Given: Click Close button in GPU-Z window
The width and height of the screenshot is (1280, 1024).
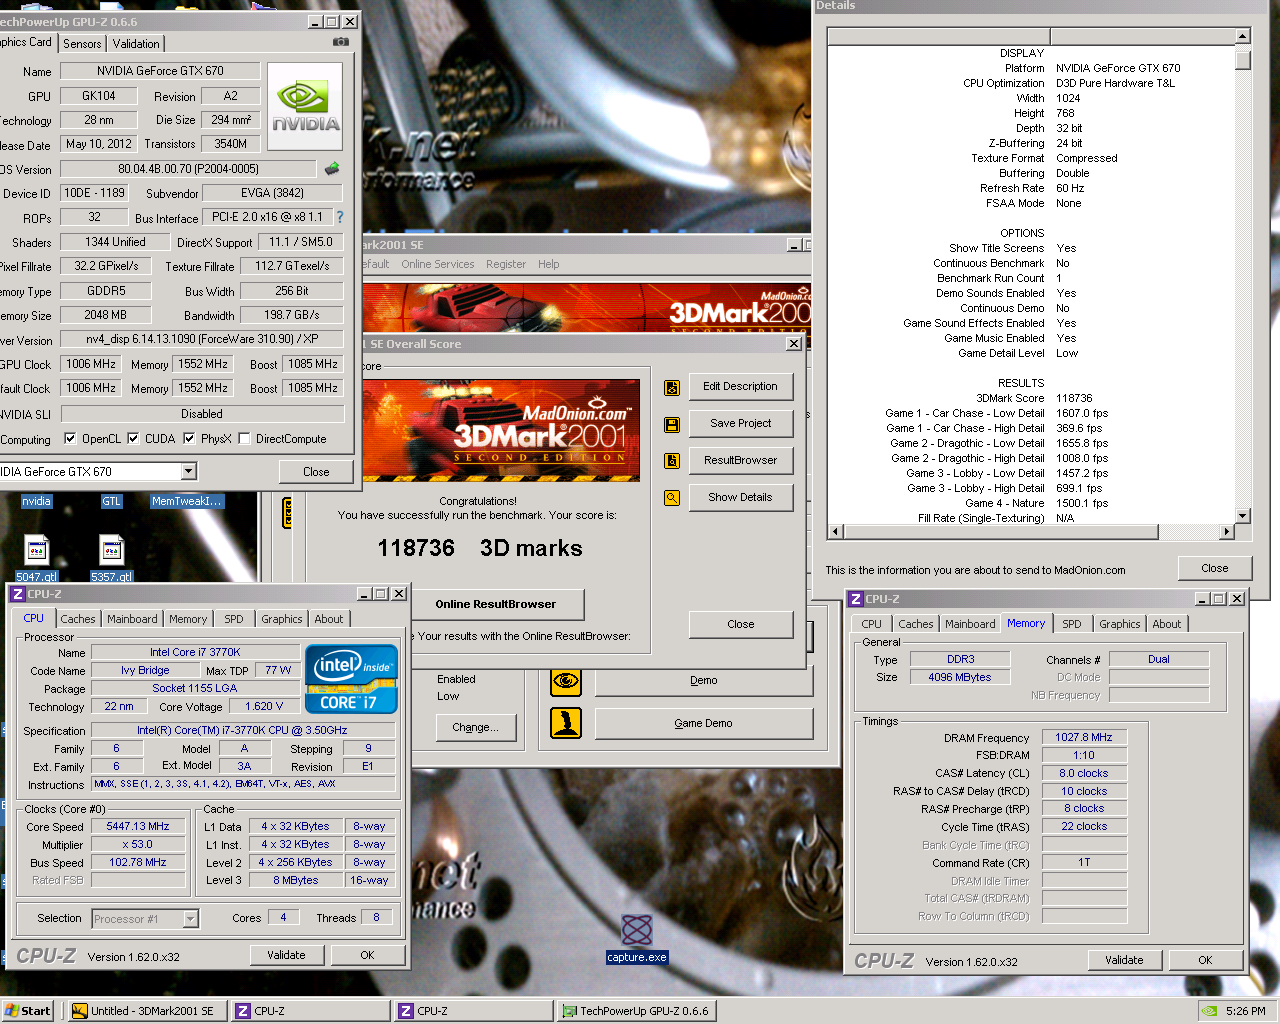Looking at the screenshot, I should (x=316, y=472).
